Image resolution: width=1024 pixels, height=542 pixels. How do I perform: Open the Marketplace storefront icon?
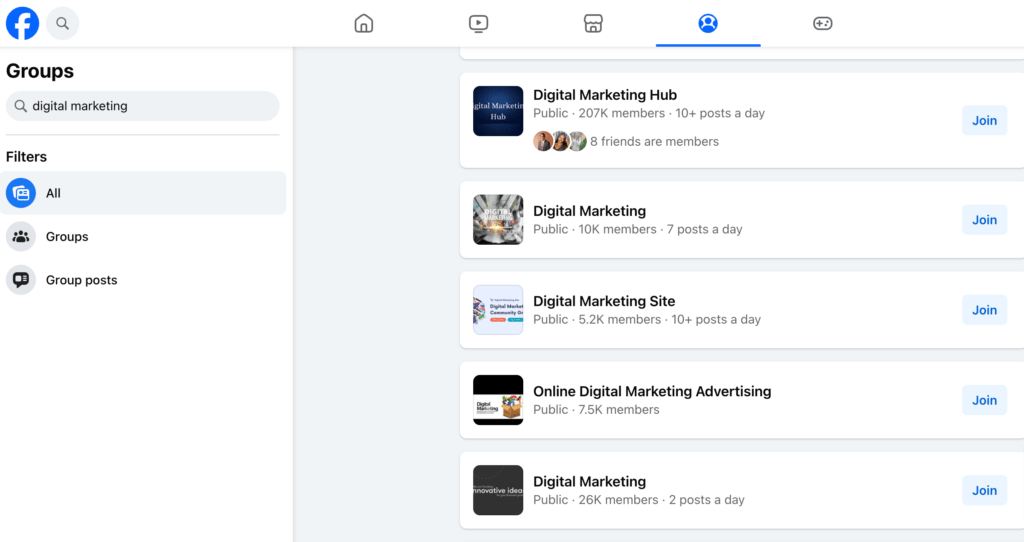coord(593,24)
